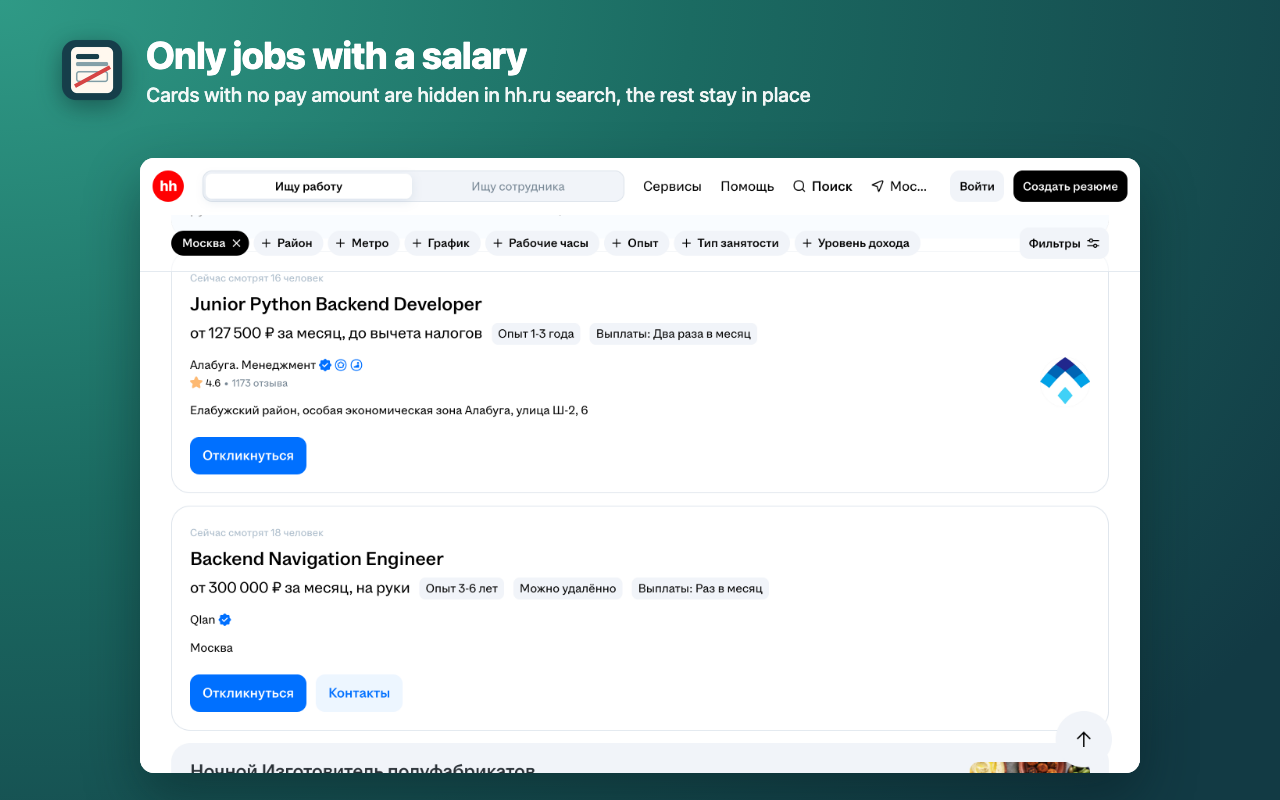Open the Фильтры sliders icon

pos(1093,243)
